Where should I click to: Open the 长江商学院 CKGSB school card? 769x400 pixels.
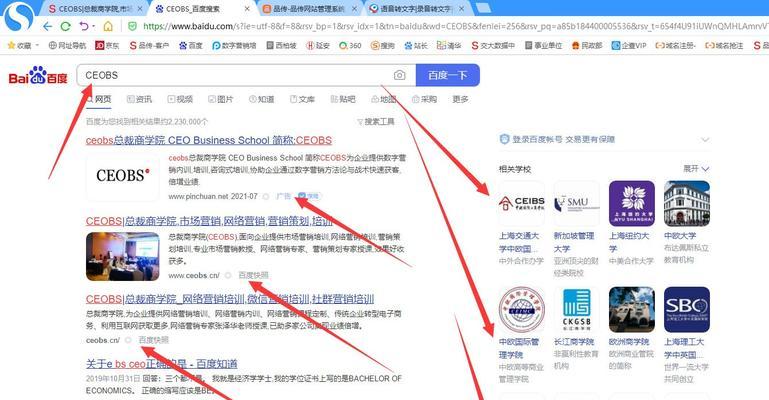[577, 328]
